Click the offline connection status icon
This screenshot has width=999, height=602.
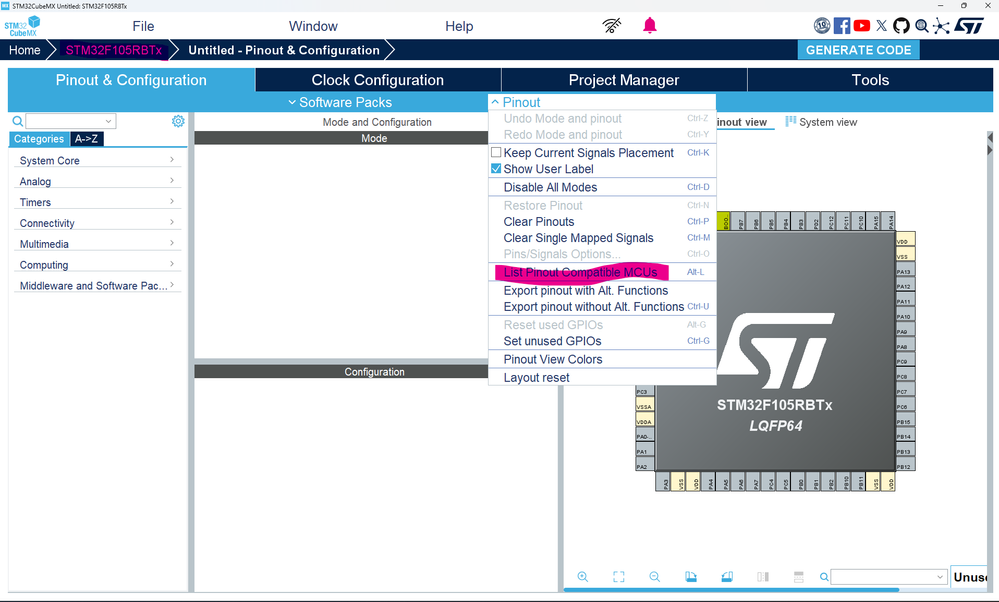tap(612, 25)
